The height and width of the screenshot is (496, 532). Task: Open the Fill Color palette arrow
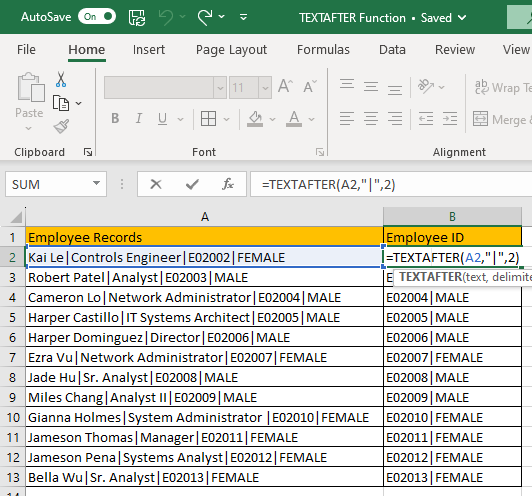coord(272,119)
